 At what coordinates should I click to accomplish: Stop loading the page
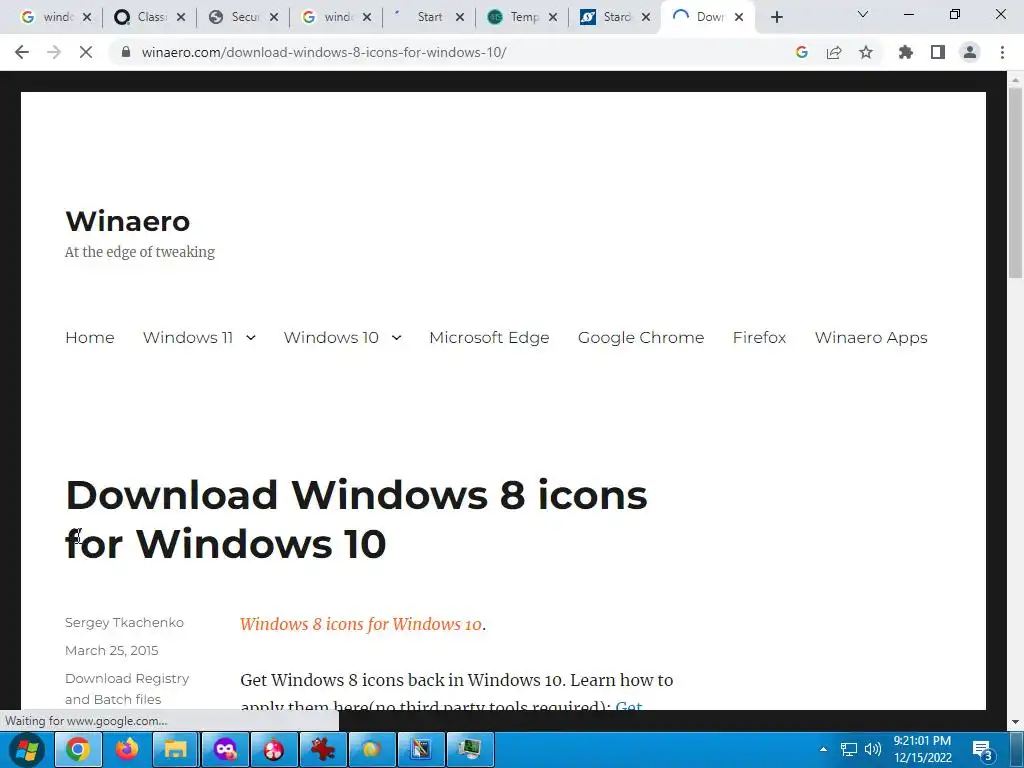[86, 52]
